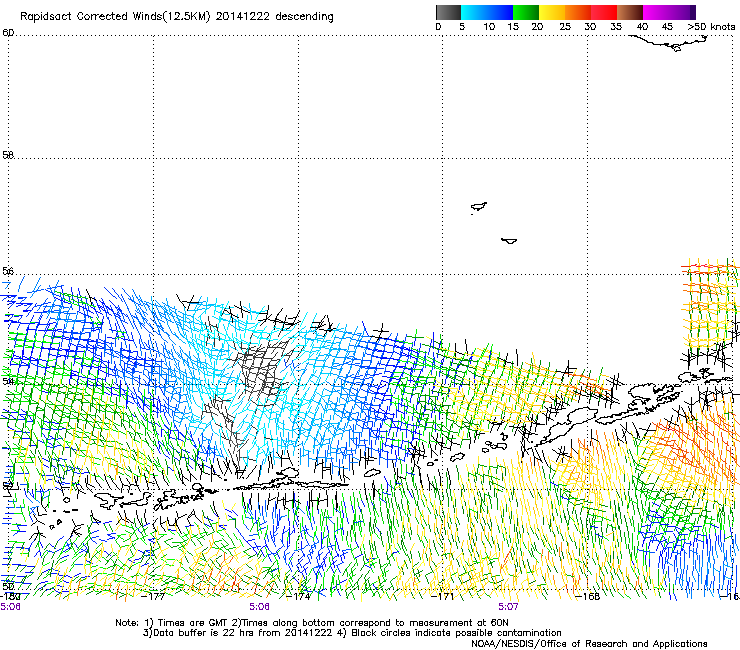Viewport: 740px width, 650px height.
Task: Click the gray 0-5 knots legend segment
Action: pyautogui.click(x=448, y=12)
